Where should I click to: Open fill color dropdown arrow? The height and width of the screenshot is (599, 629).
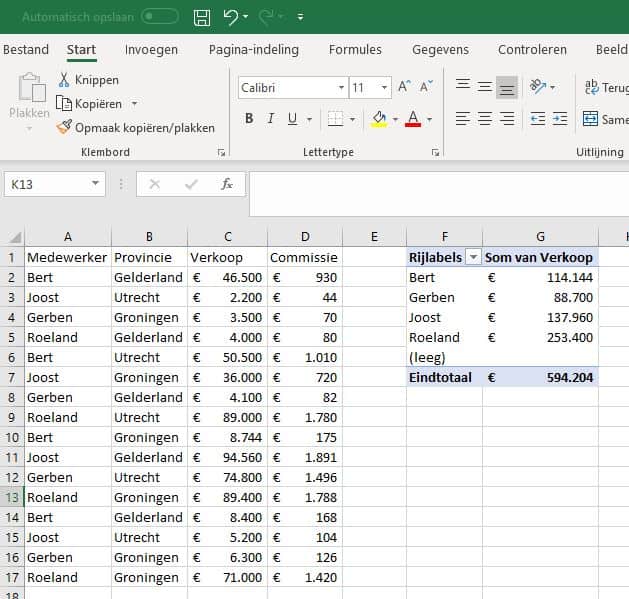395,119
